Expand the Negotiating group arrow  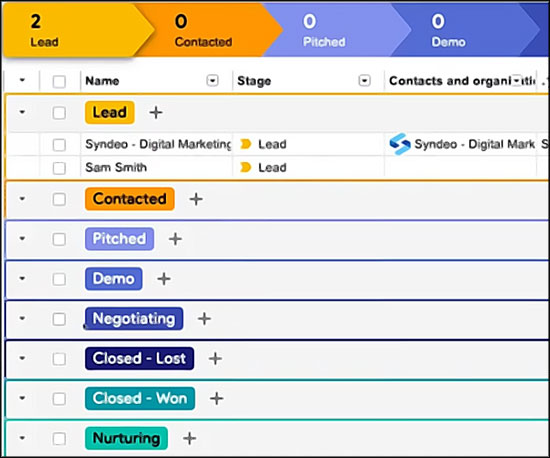coord(22,318)
